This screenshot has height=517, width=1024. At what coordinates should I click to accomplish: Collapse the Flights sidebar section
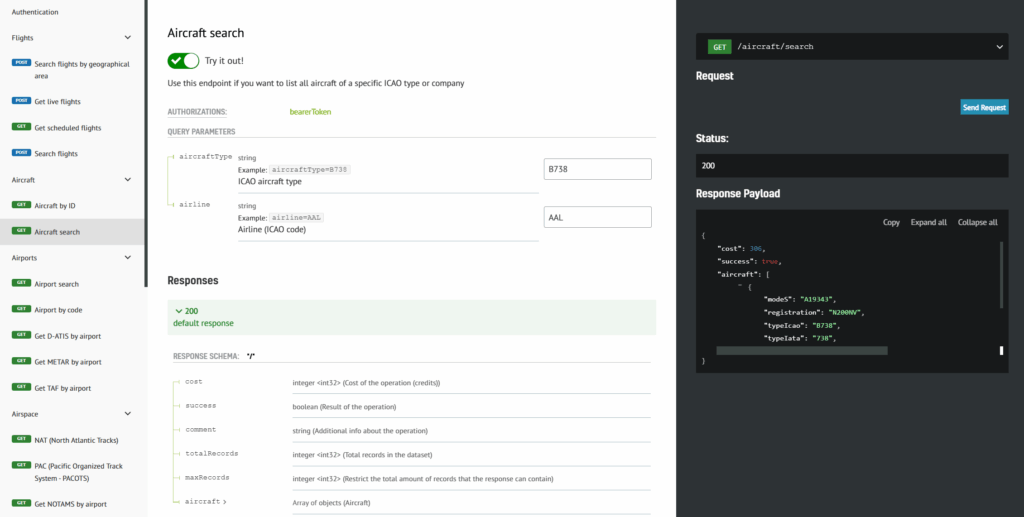point(128,38)
